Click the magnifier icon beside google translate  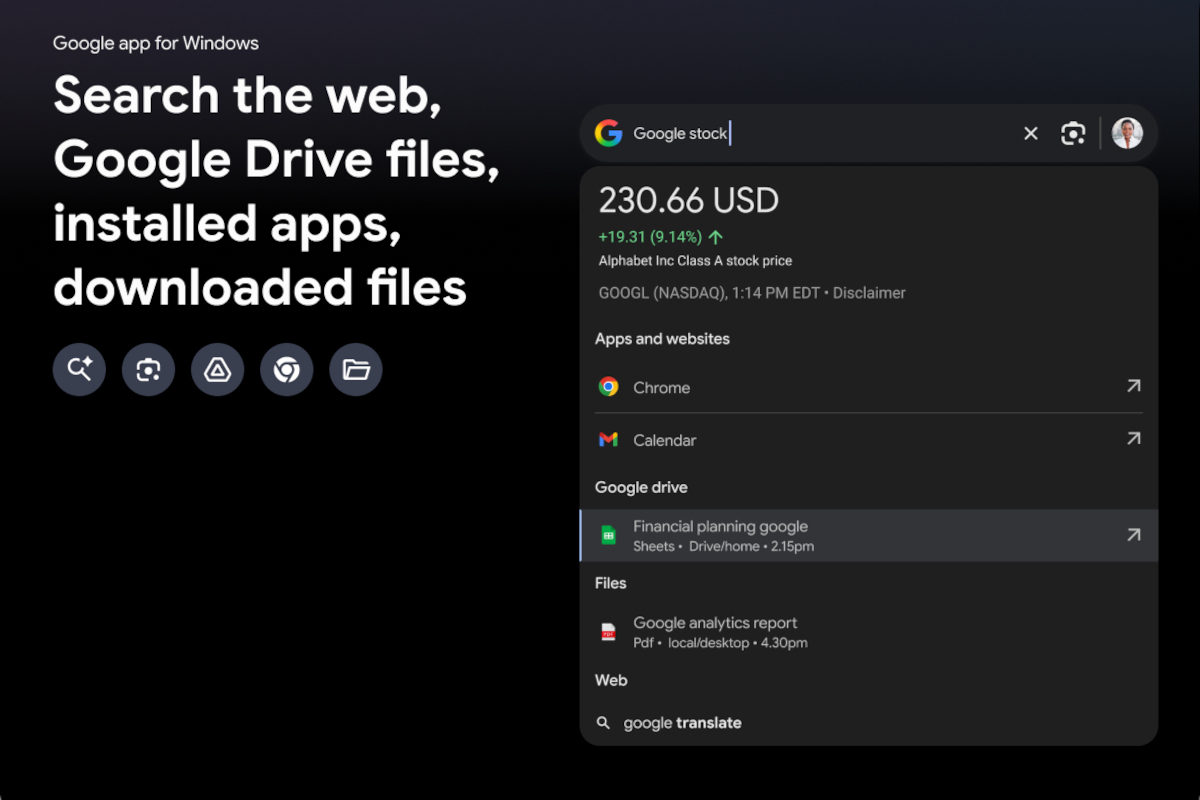point(603,722)
